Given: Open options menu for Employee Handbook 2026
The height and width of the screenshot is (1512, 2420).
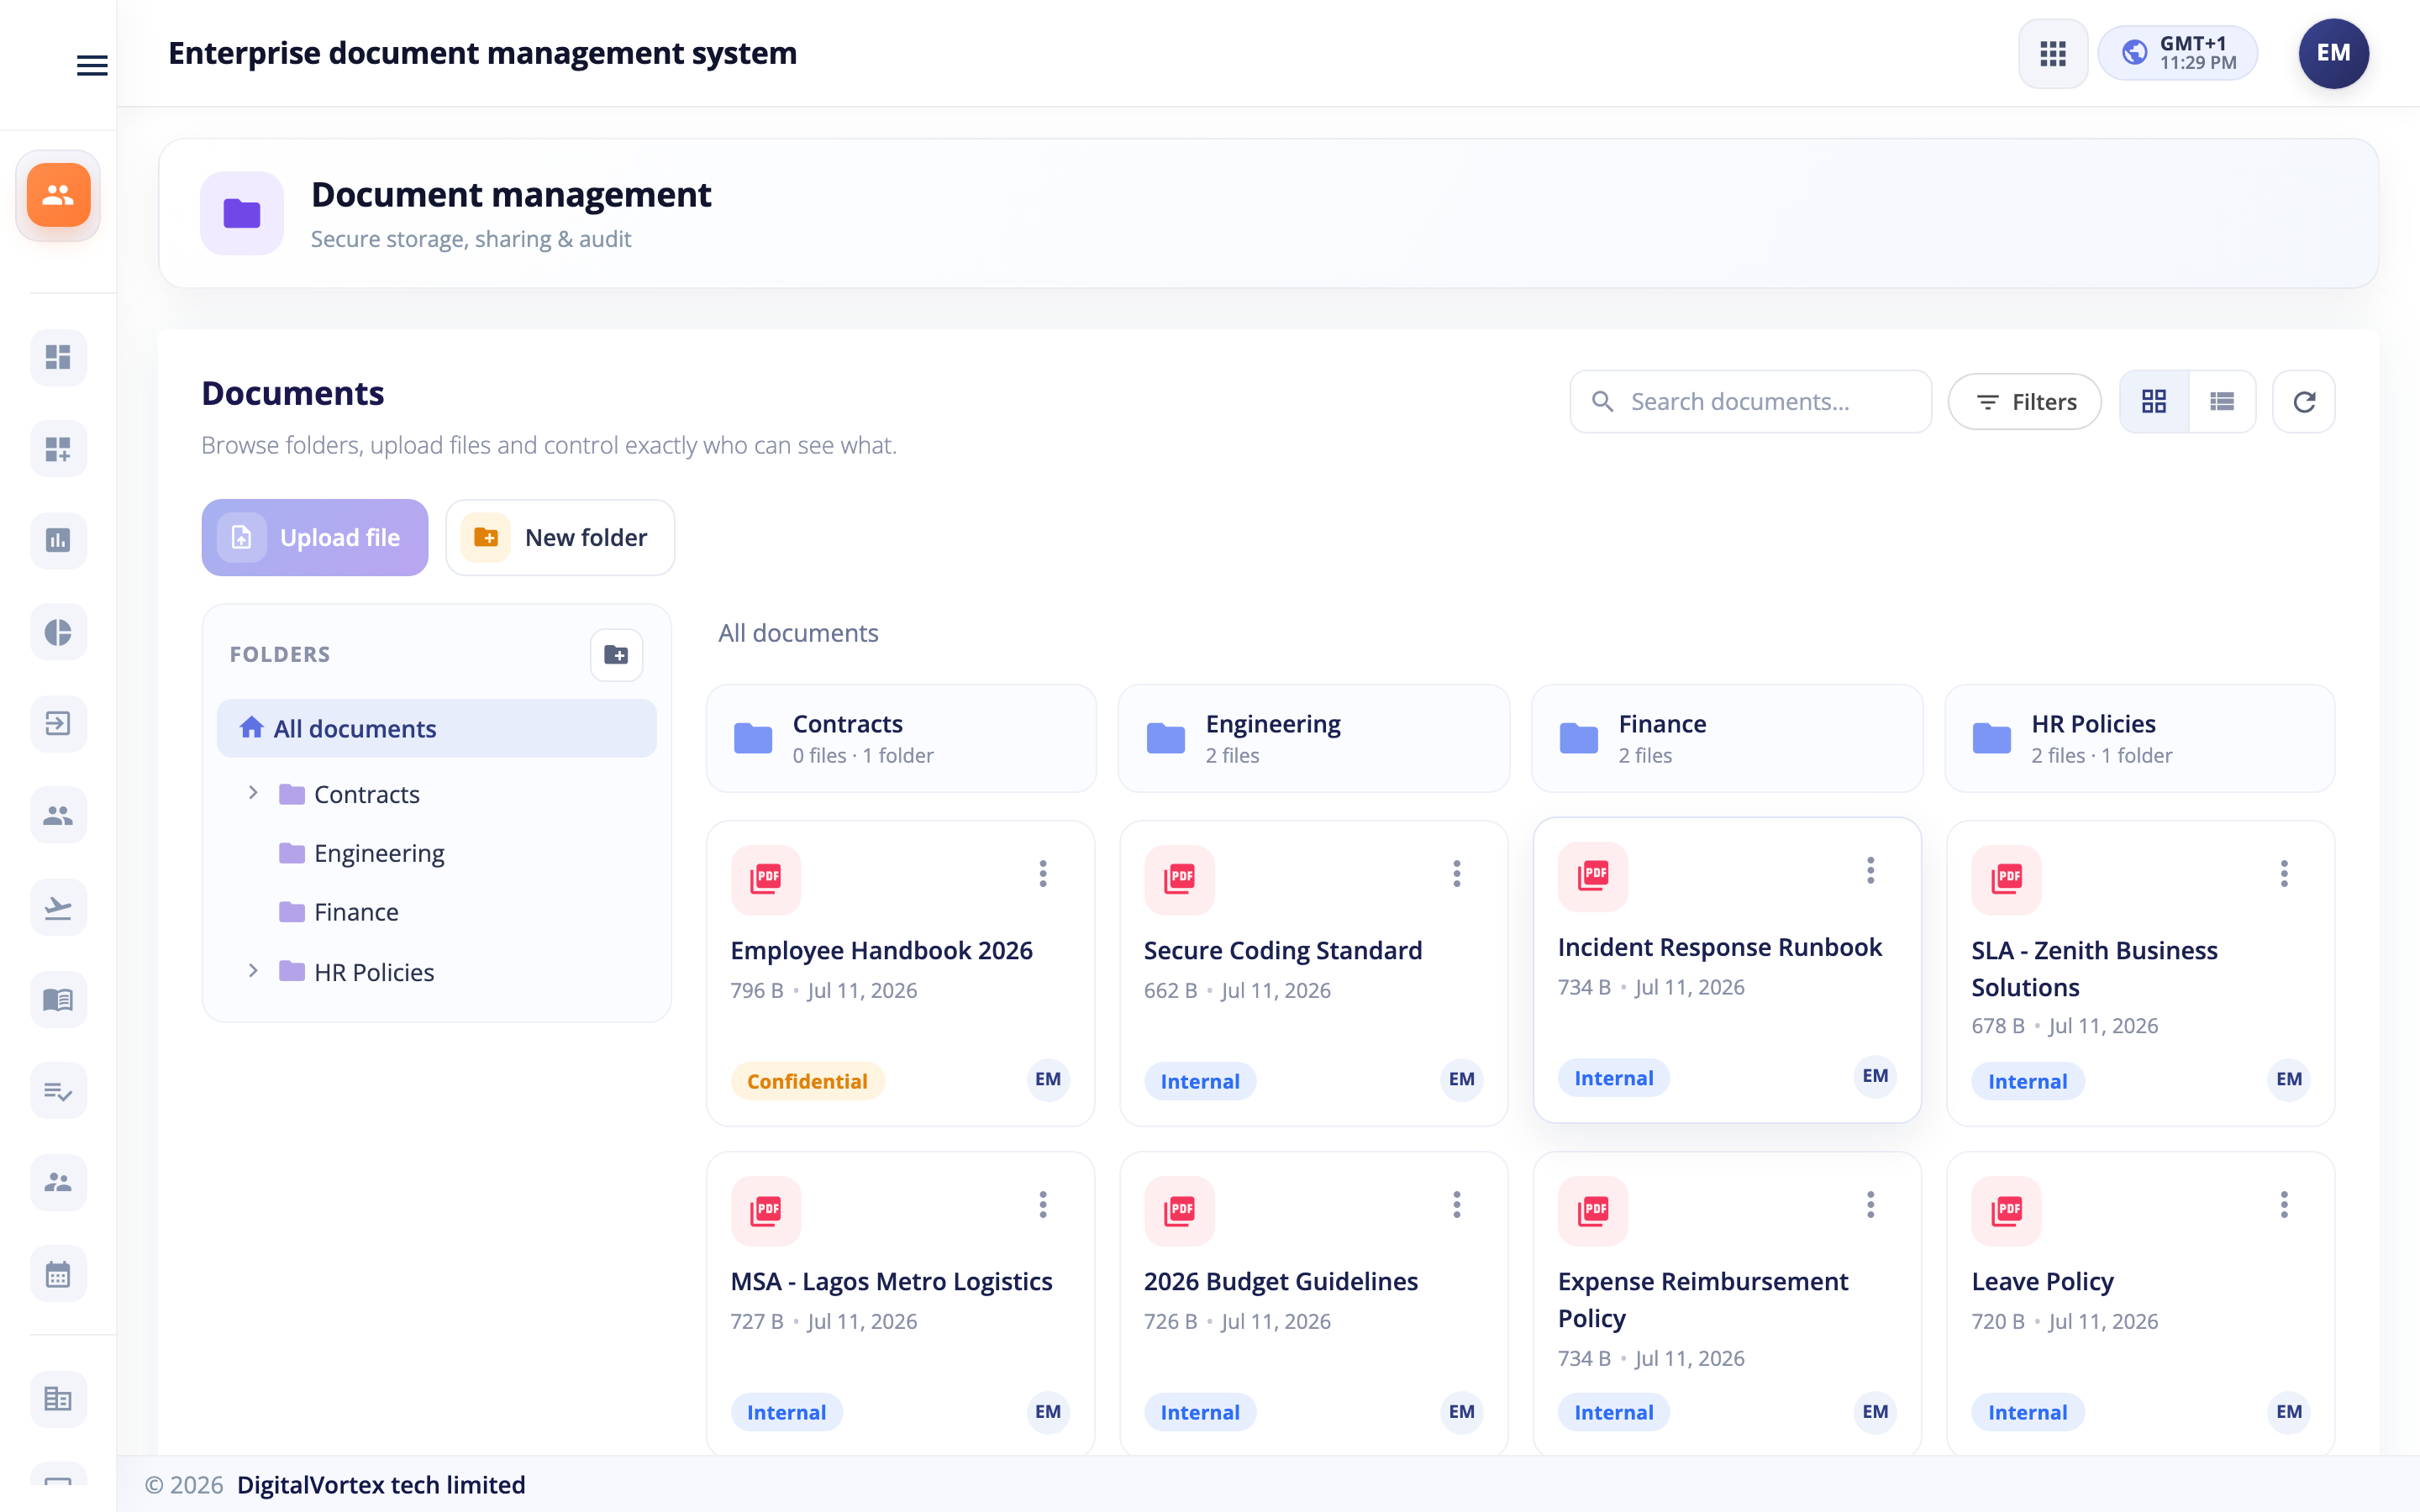Looking at the screenshot, I should click(1043, 874).
